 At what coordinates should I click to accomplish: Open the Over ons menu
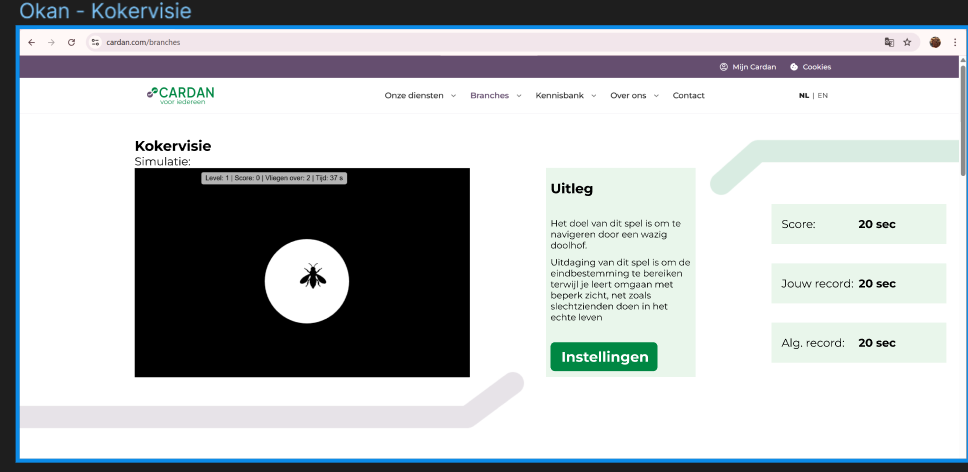tap(635, 96)
